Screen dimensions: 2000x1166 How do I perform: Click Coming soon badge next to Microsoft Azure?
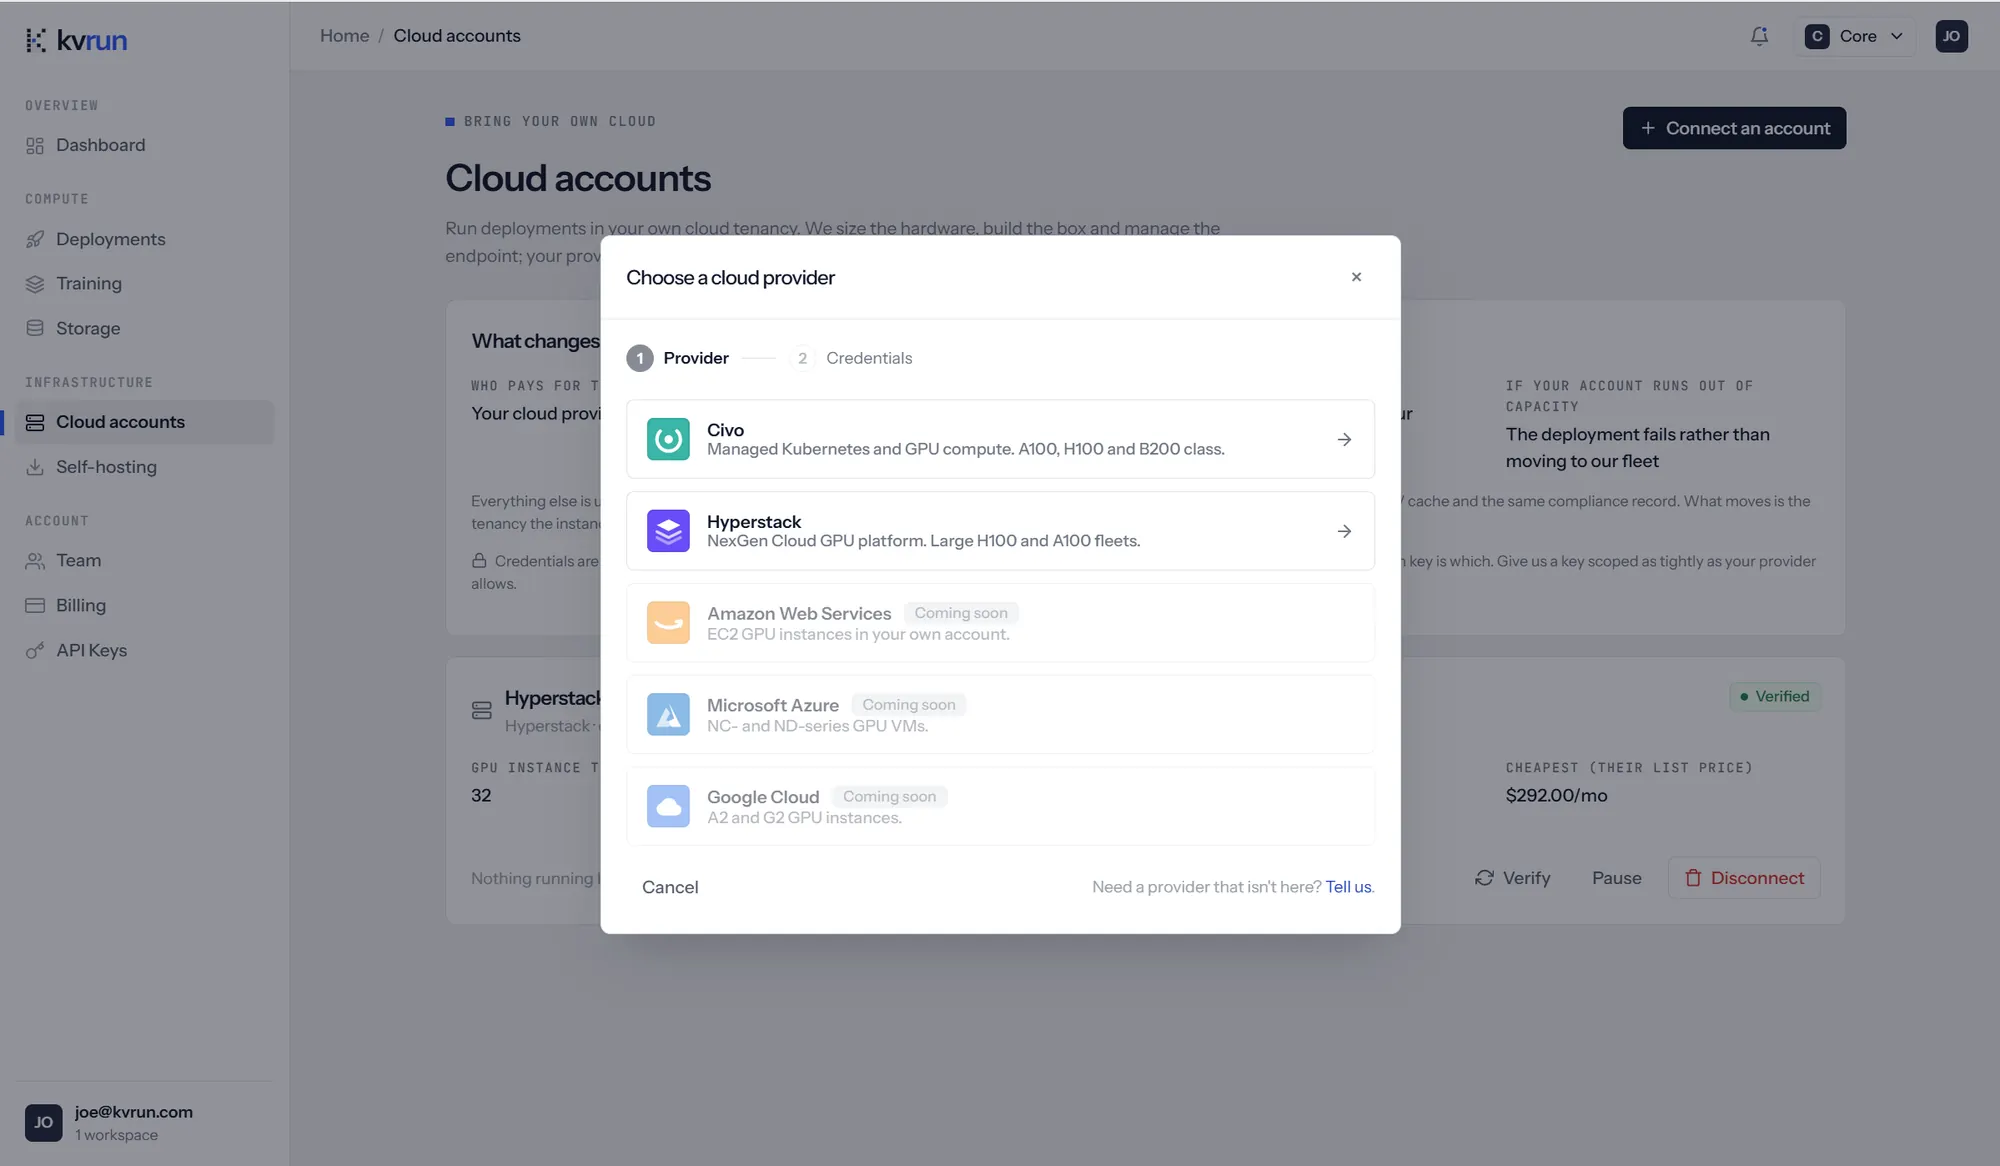909,705
